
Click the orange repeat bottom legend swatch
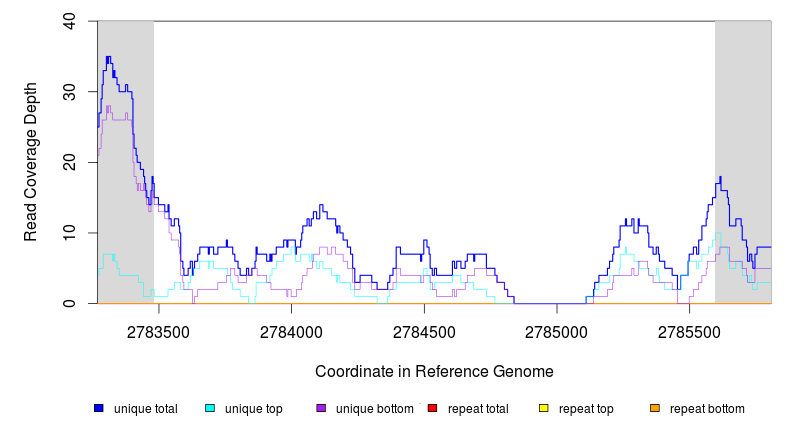click(655, 409)
